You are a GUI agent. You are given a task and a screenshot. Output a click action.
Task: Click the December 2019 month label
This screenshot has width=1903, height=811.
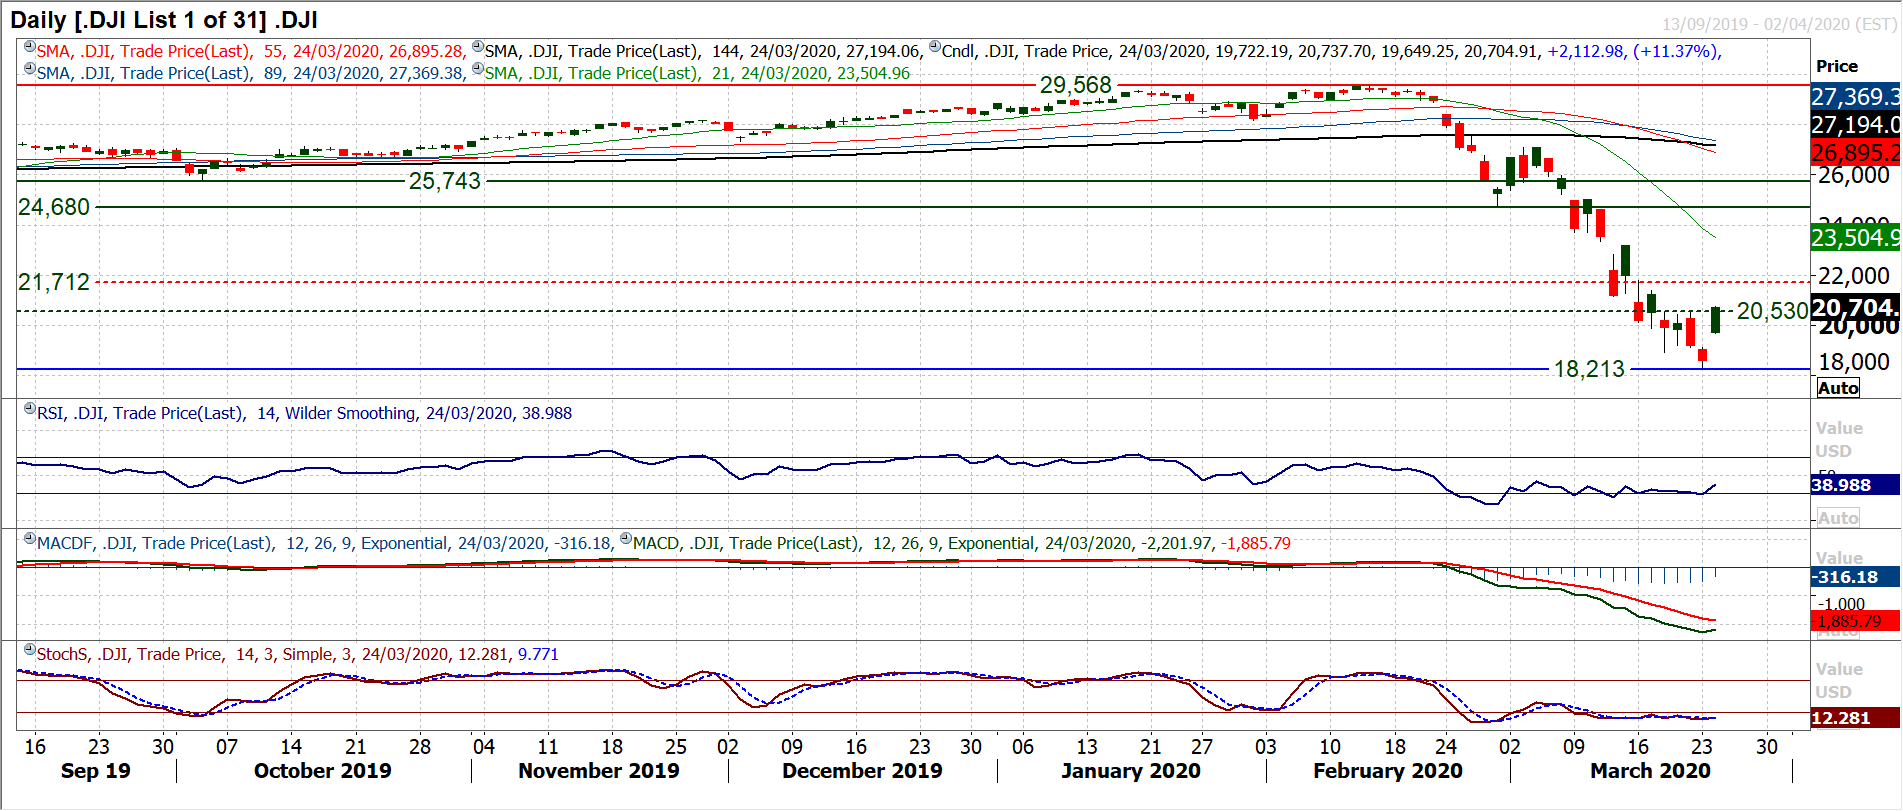coord(862,771)
